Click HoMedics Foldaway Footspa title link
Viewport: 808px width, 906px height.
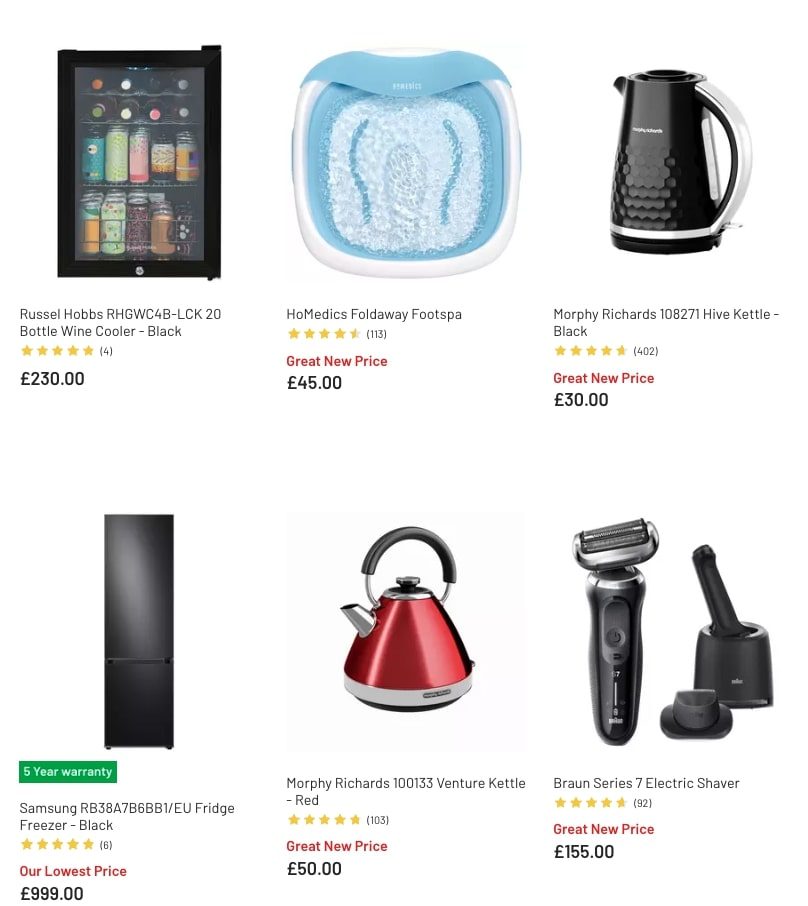(374, 314)
